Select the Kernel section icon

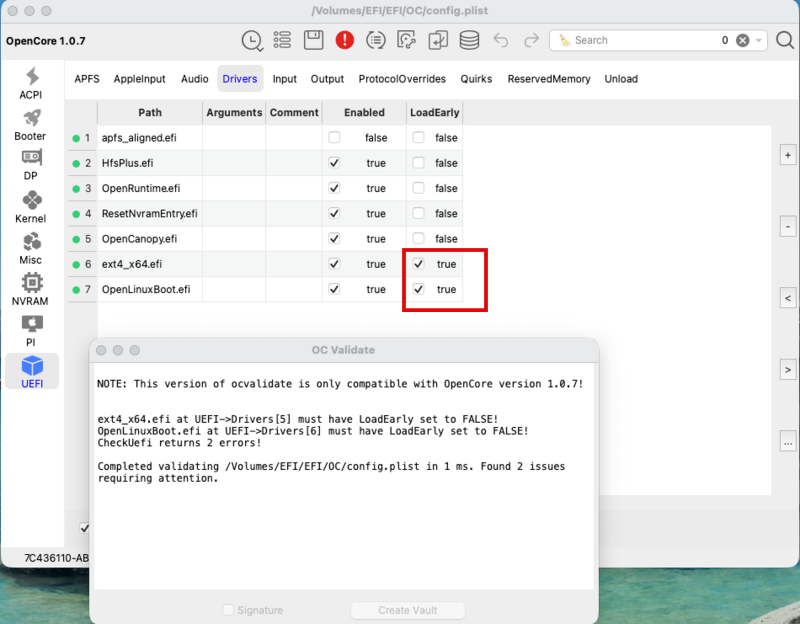point(31,207)
